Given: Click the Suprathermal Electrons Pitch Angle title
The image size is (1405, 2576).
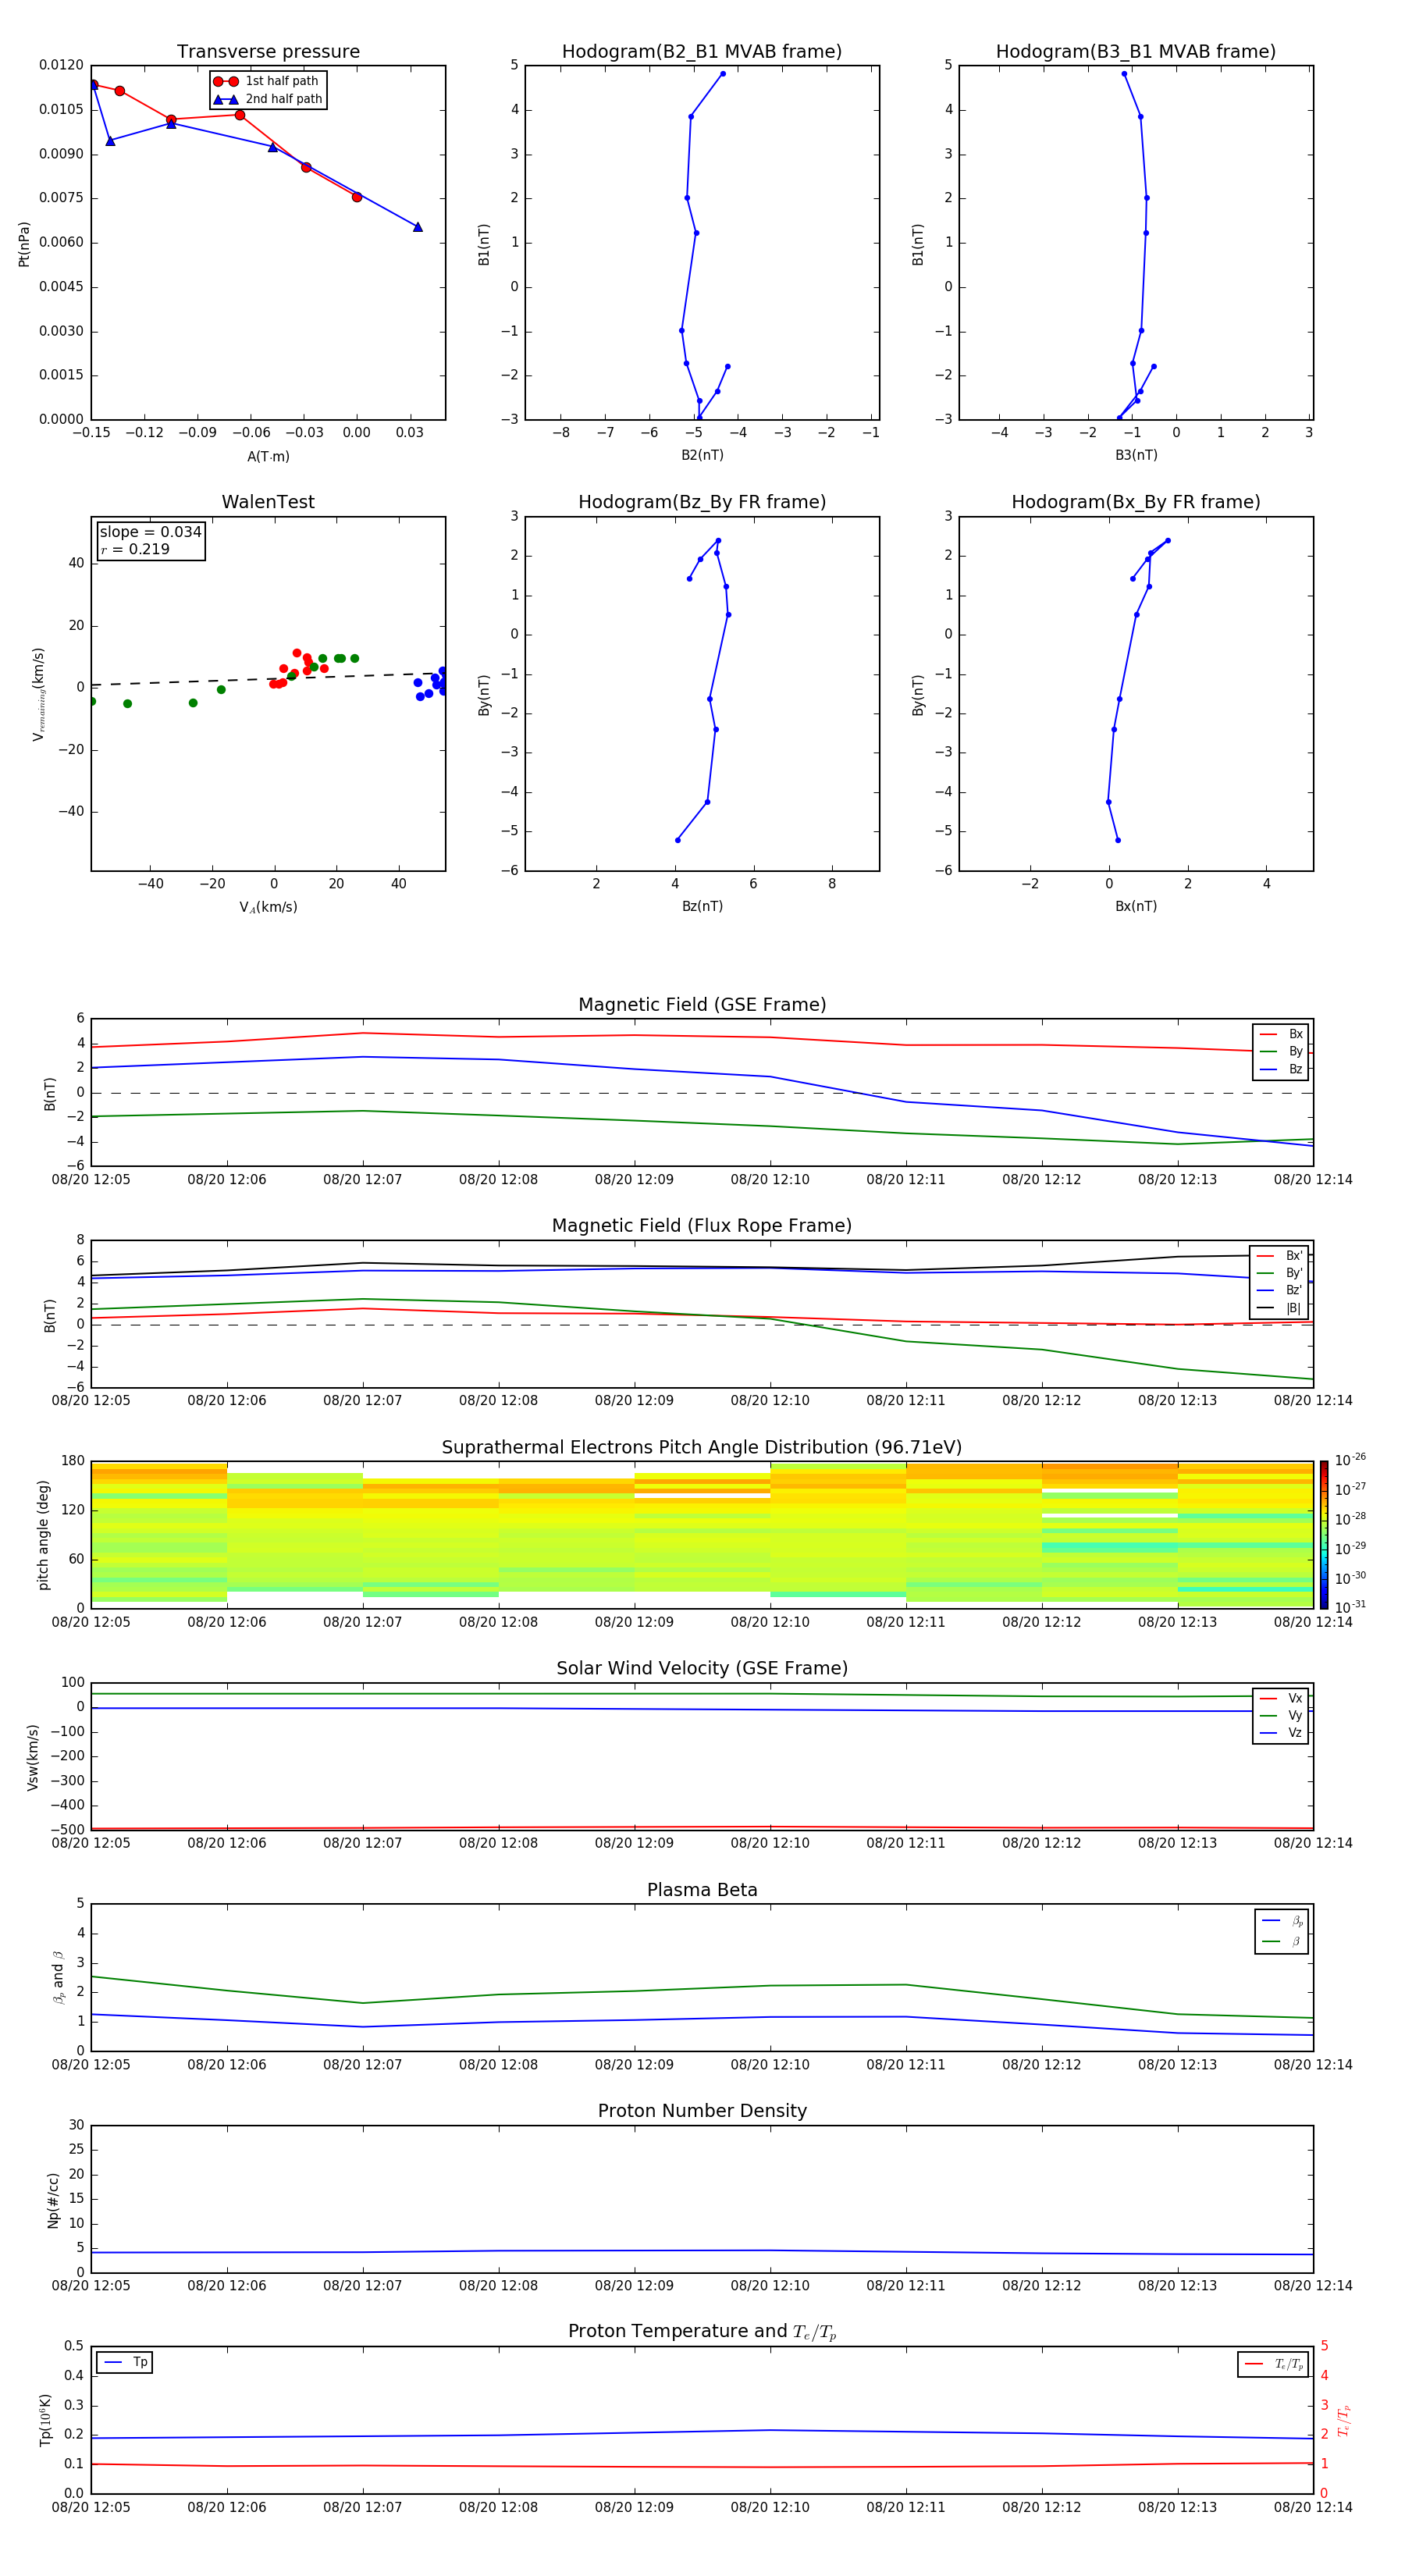Looking at the screenshot, I should click(x=702, y=1448).
